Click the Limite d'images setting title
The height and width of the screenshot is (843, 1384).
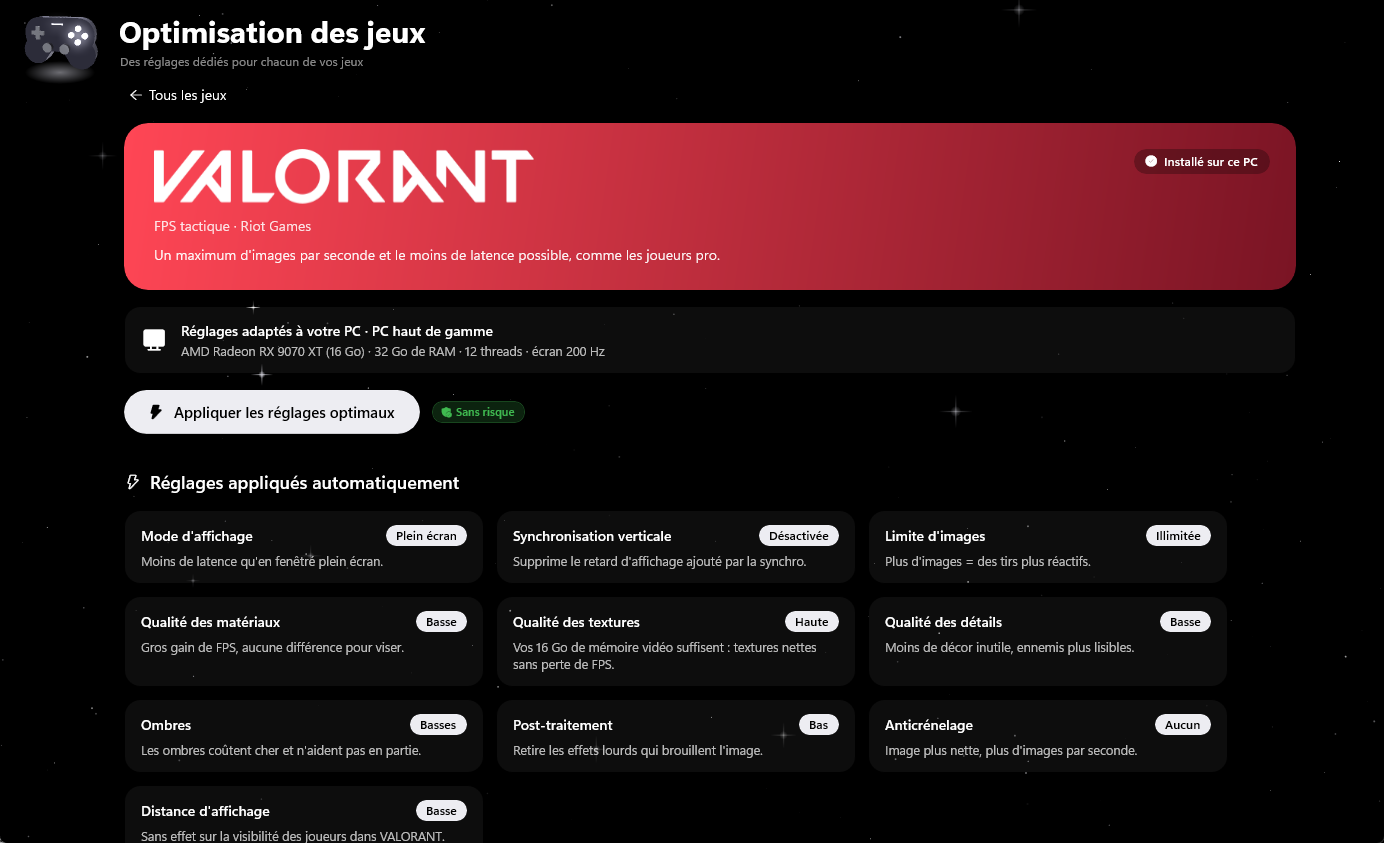(x=935, y=536)
